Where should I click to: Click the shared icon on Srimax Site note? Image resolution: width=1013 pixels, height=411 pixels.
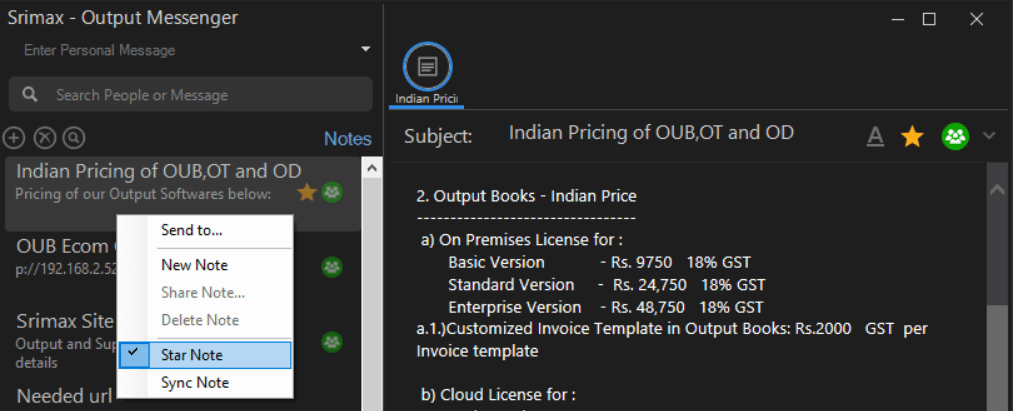332,341
